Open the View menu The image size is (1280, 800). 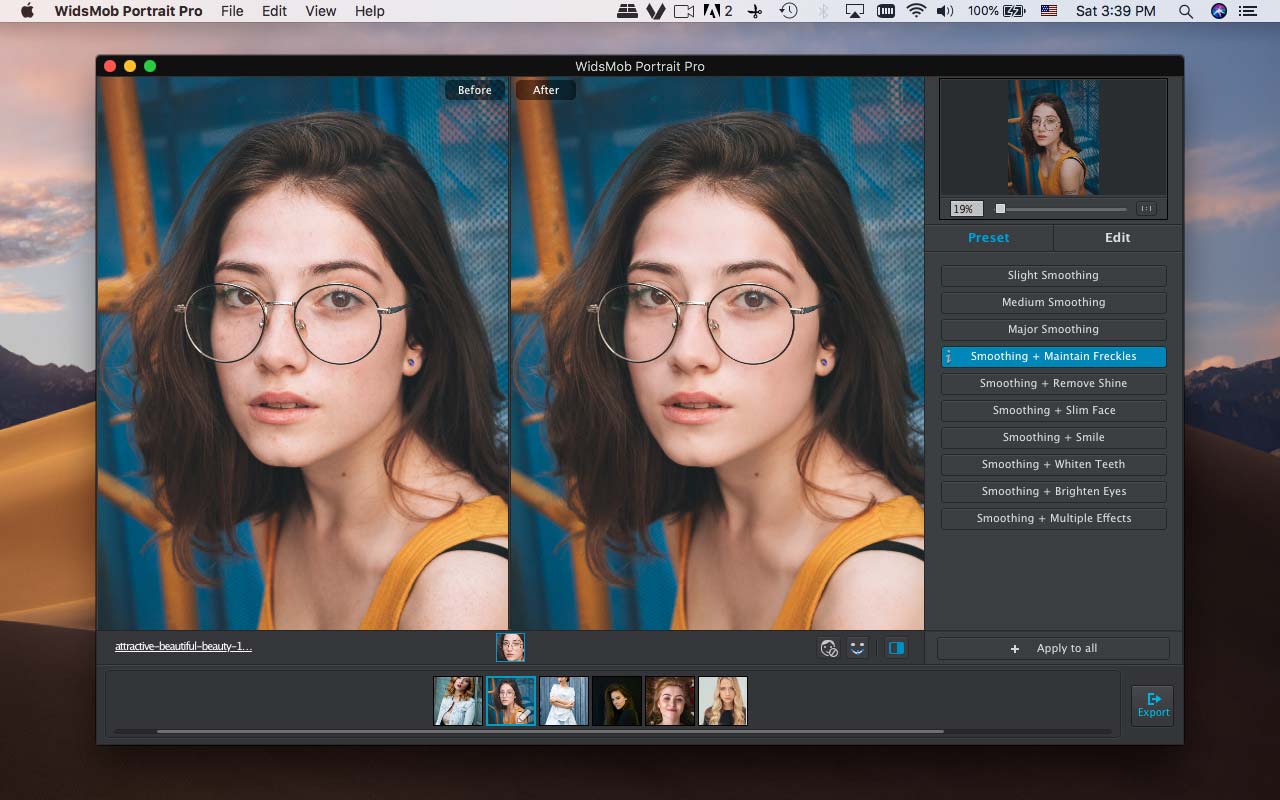[x=320, y=11]
